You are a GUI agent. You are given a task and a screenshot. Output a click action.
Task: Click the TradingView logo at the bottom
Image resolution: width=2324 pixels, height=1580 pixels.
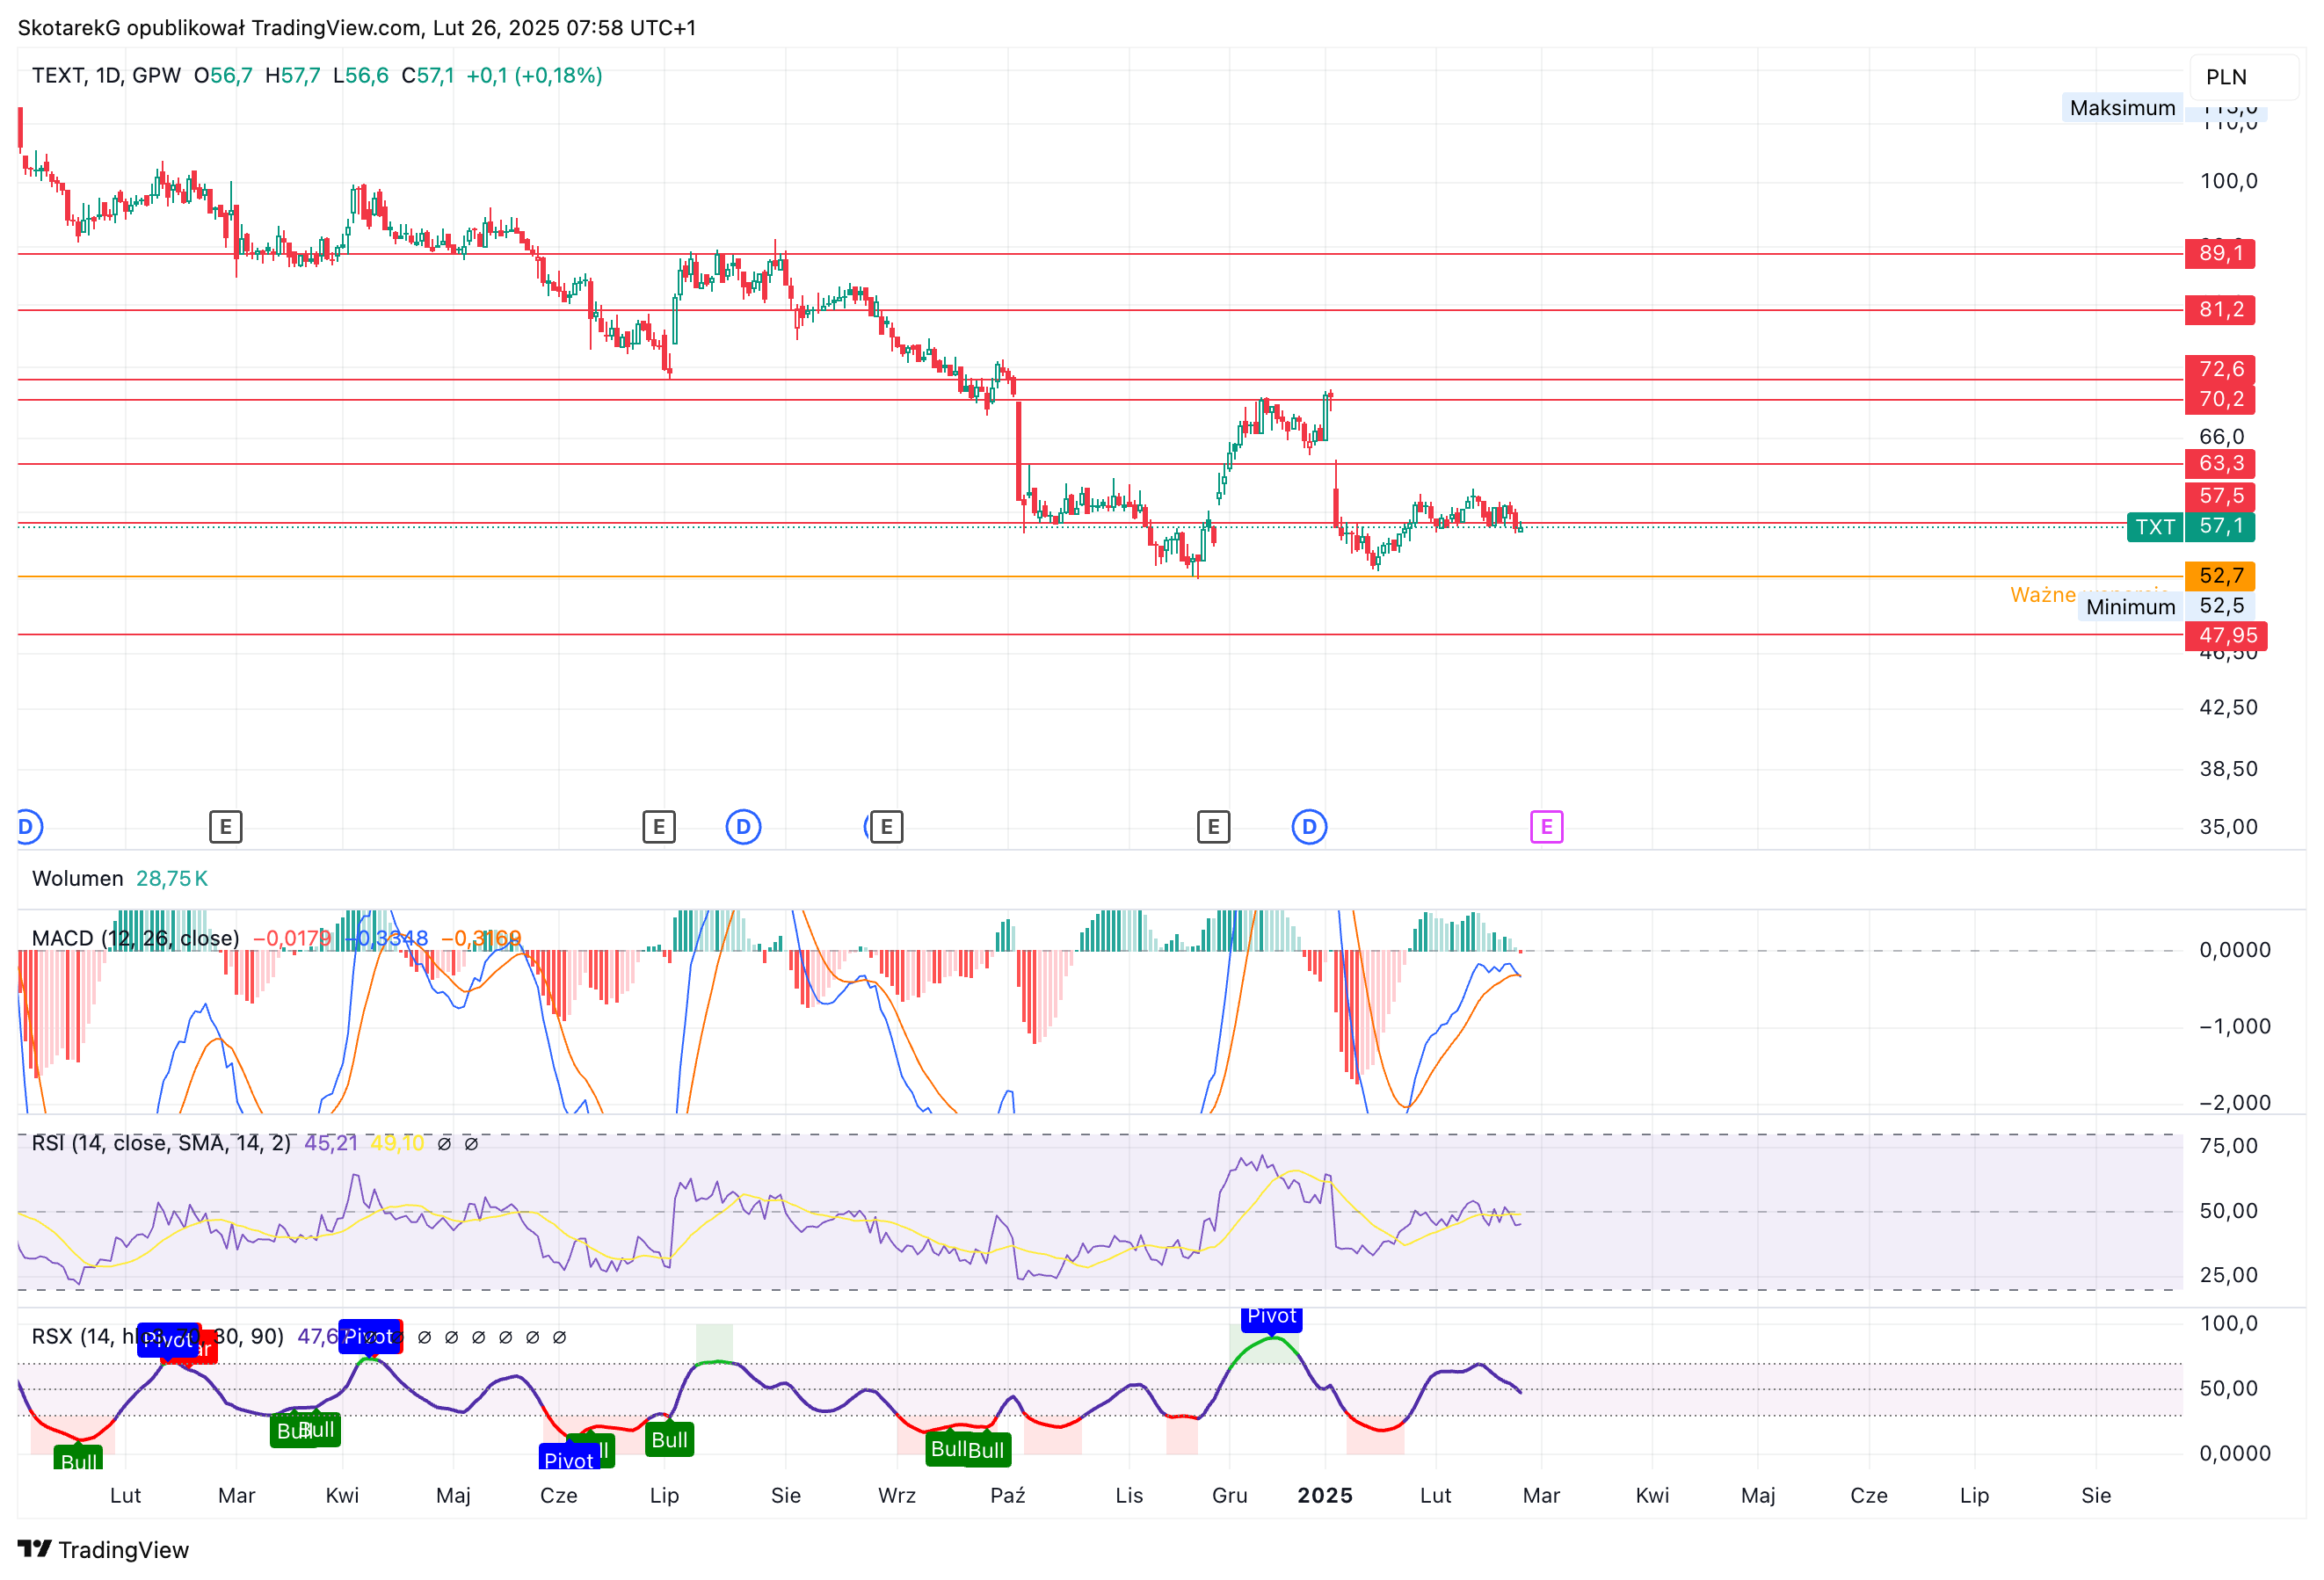103,1549
